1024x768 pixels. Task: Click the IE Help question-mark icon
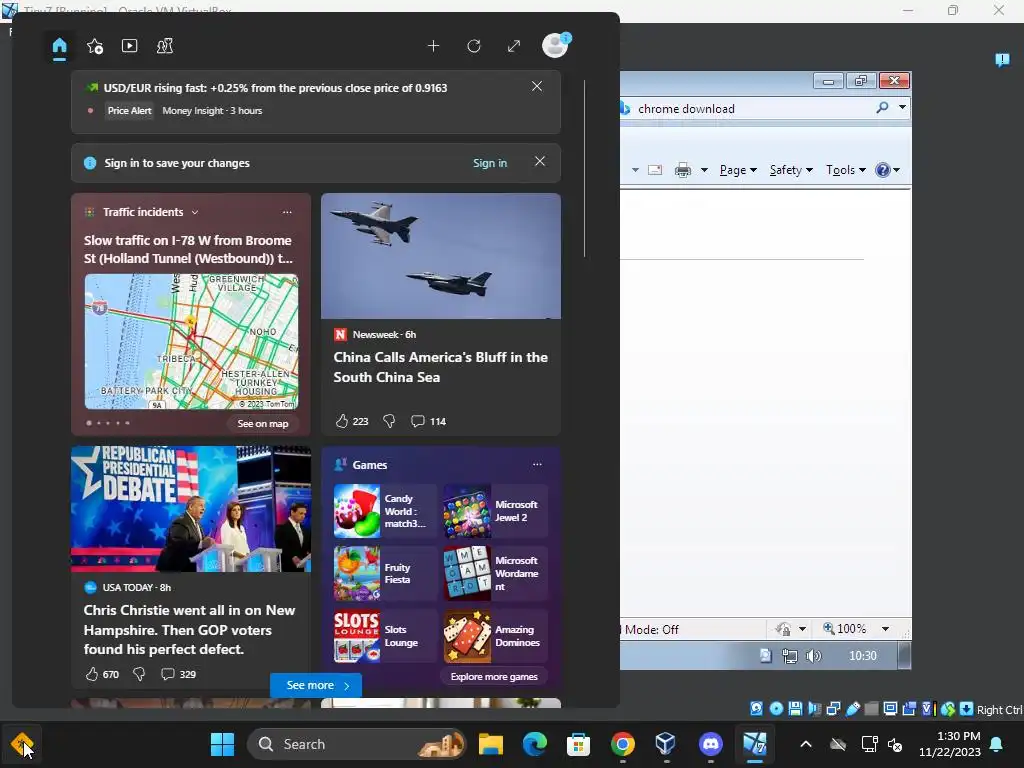[883, 170]
